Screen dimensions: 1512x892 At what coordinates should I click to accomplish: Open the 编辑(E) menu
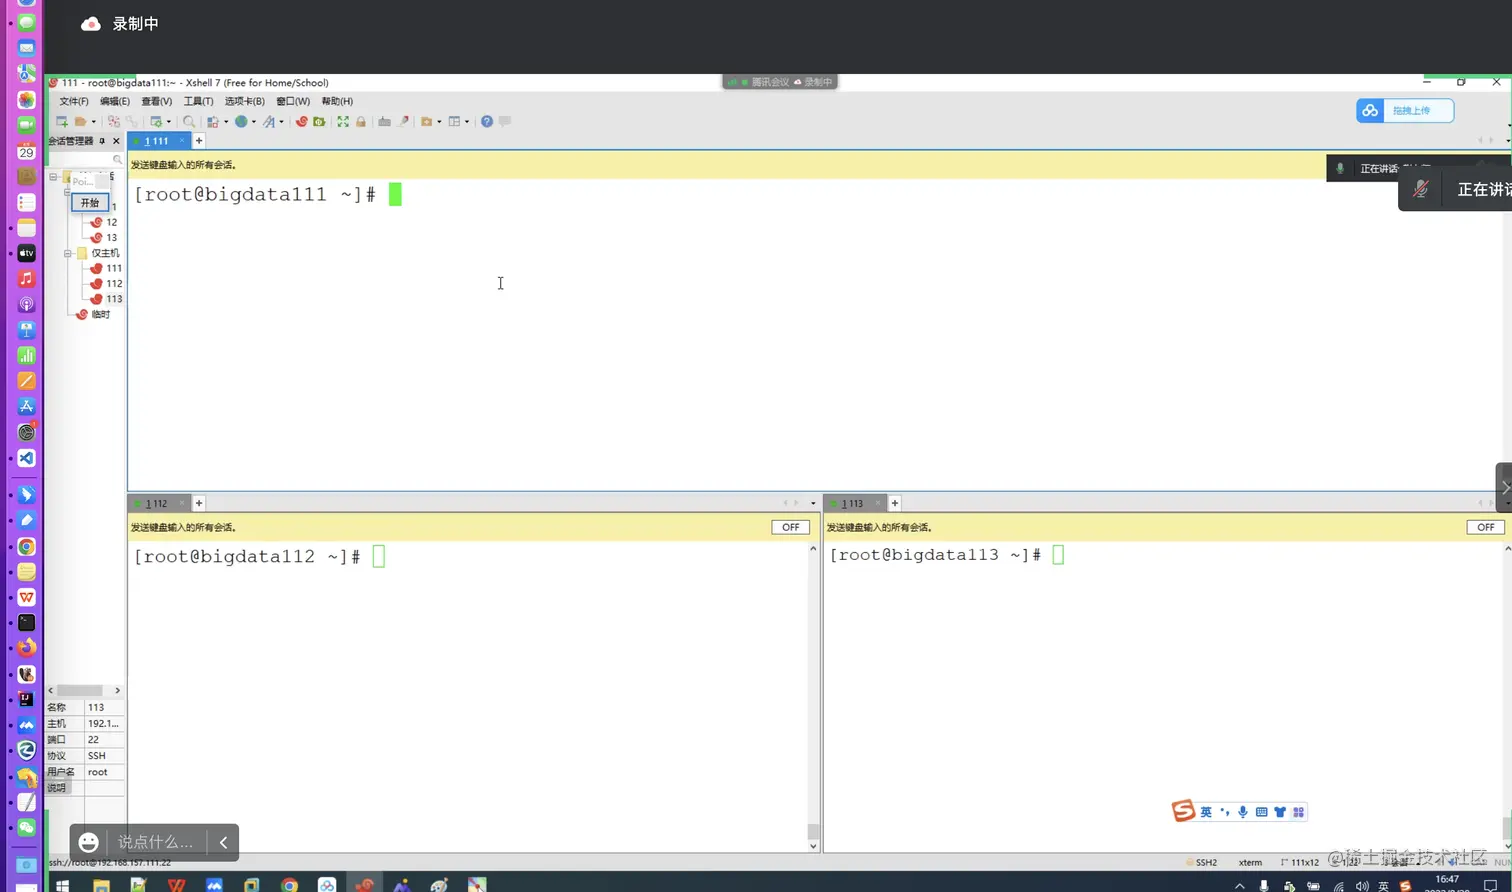coord(115,101)
